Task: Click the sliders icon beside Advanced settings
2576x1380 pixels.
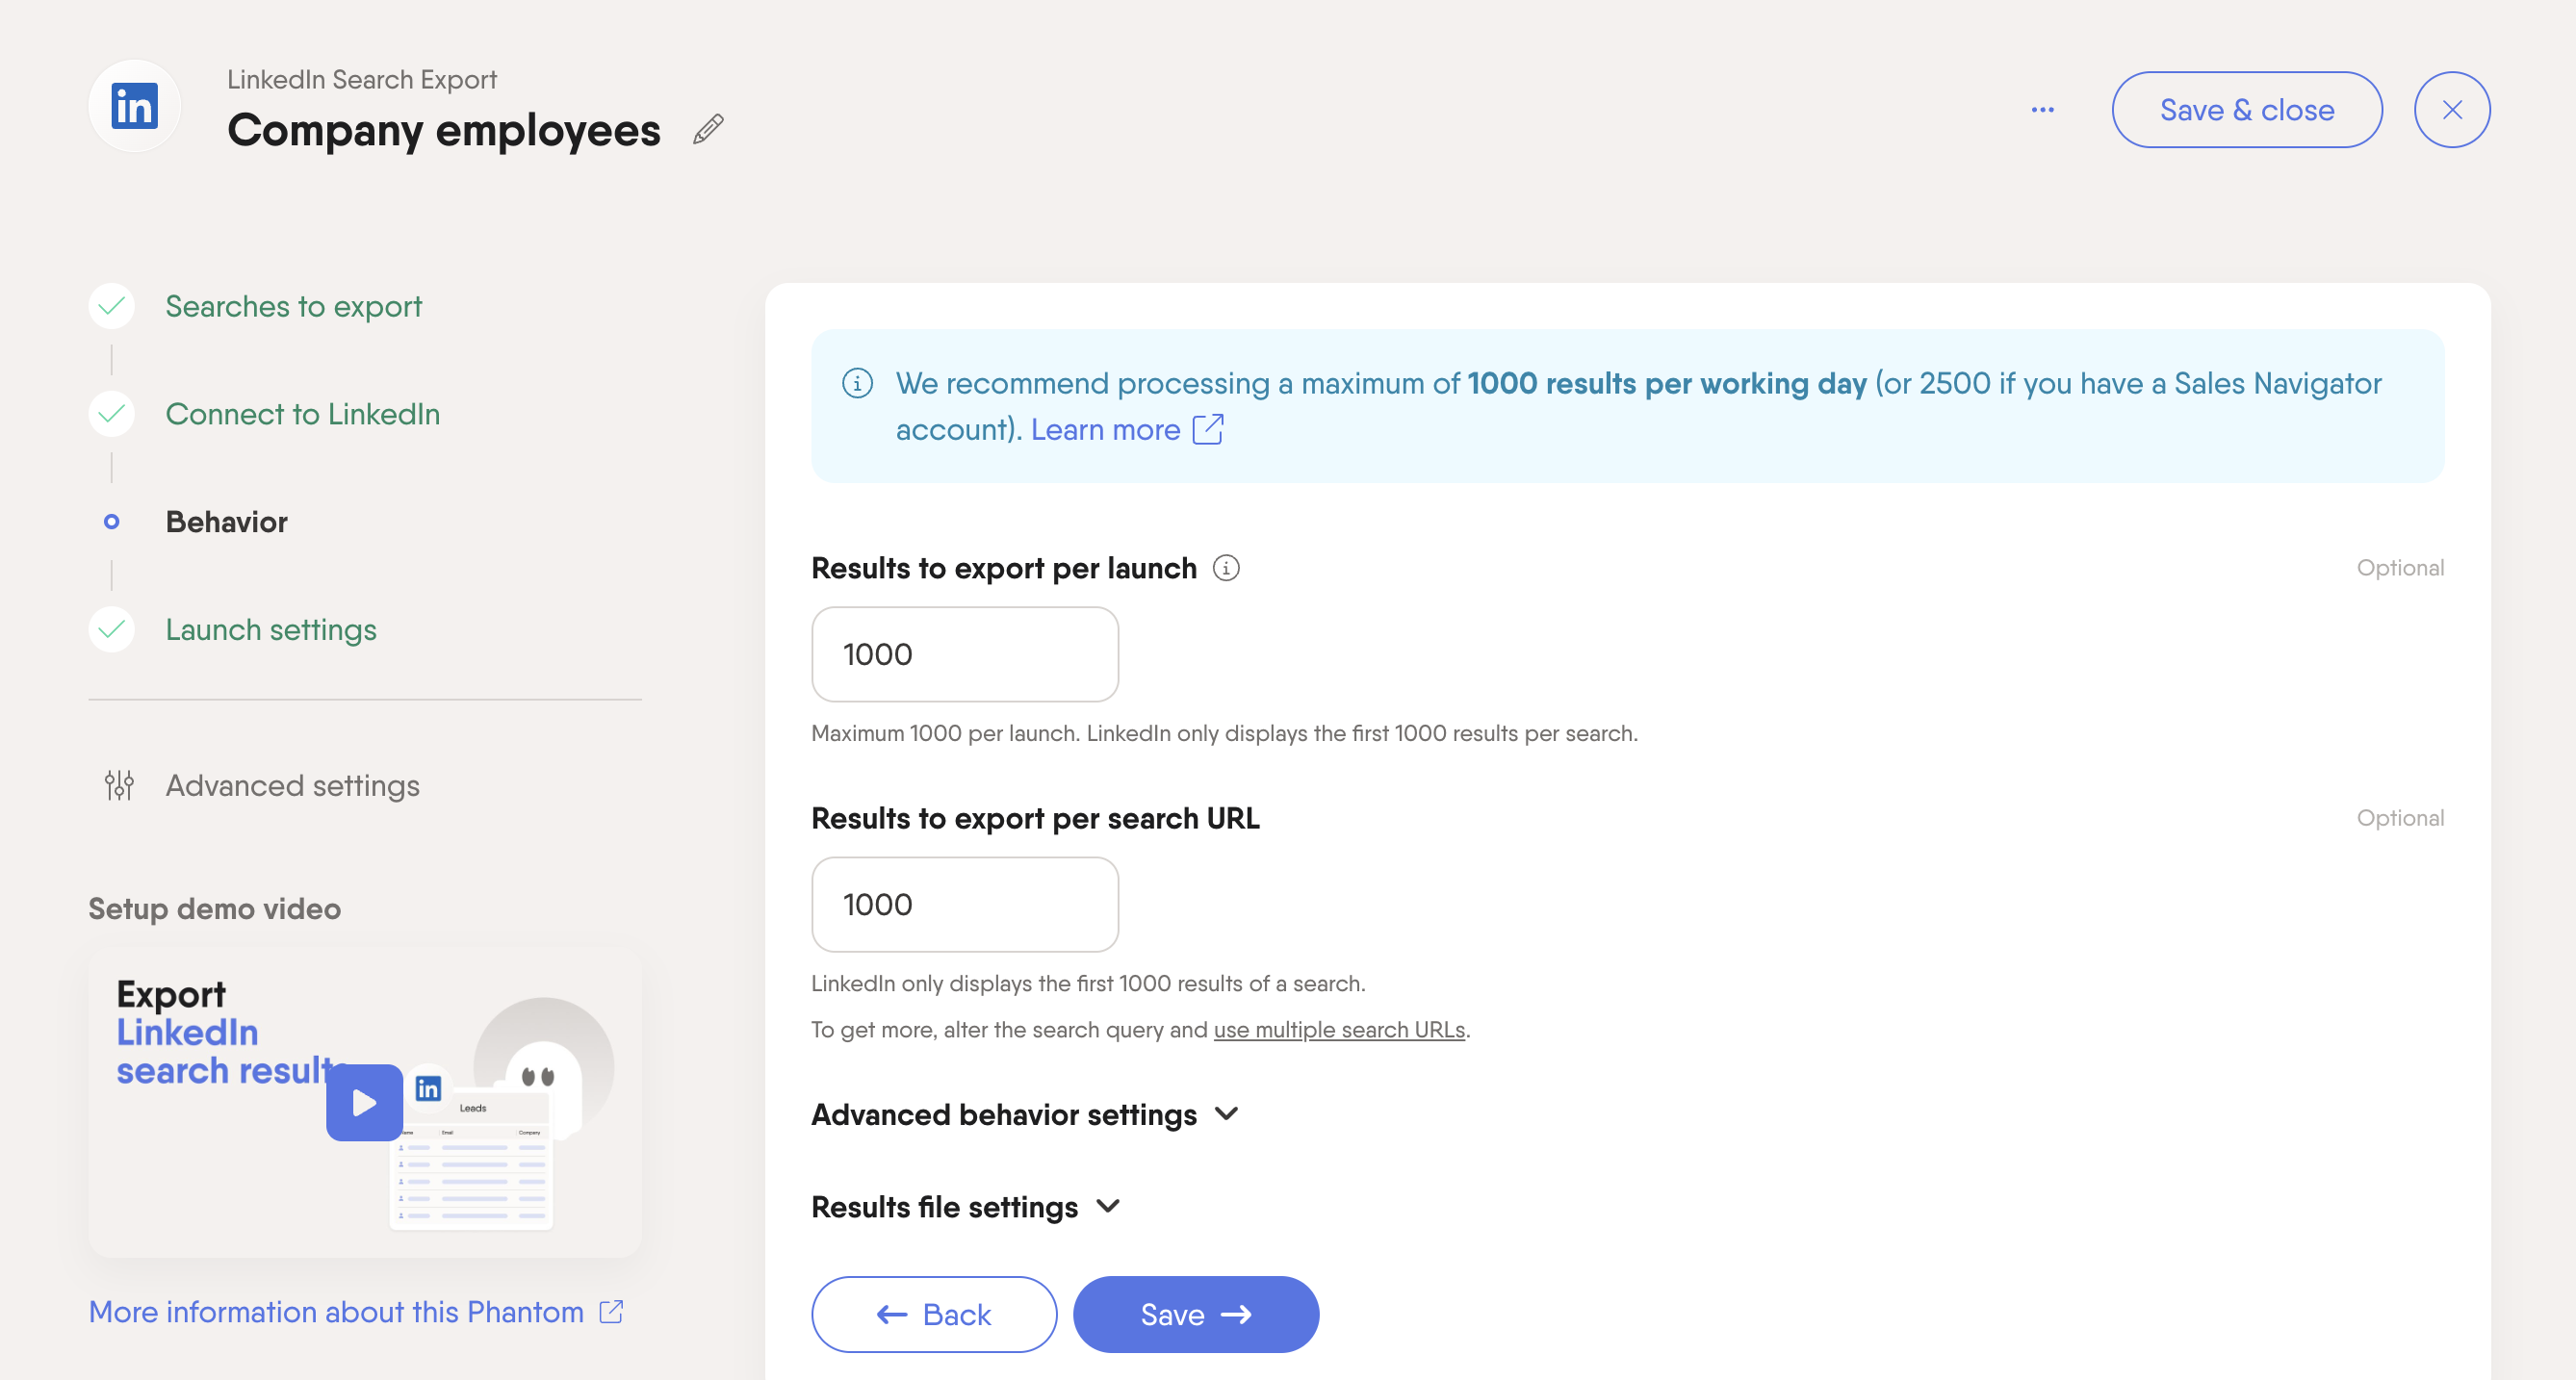Action: (119, 786)
